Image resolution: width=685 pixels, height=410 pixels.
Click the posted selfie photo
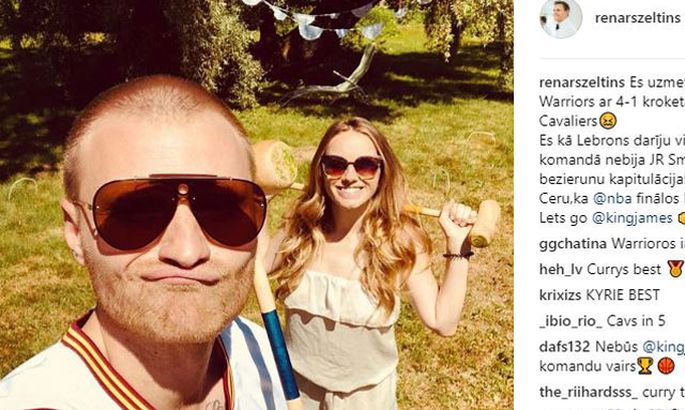point(257,205)
